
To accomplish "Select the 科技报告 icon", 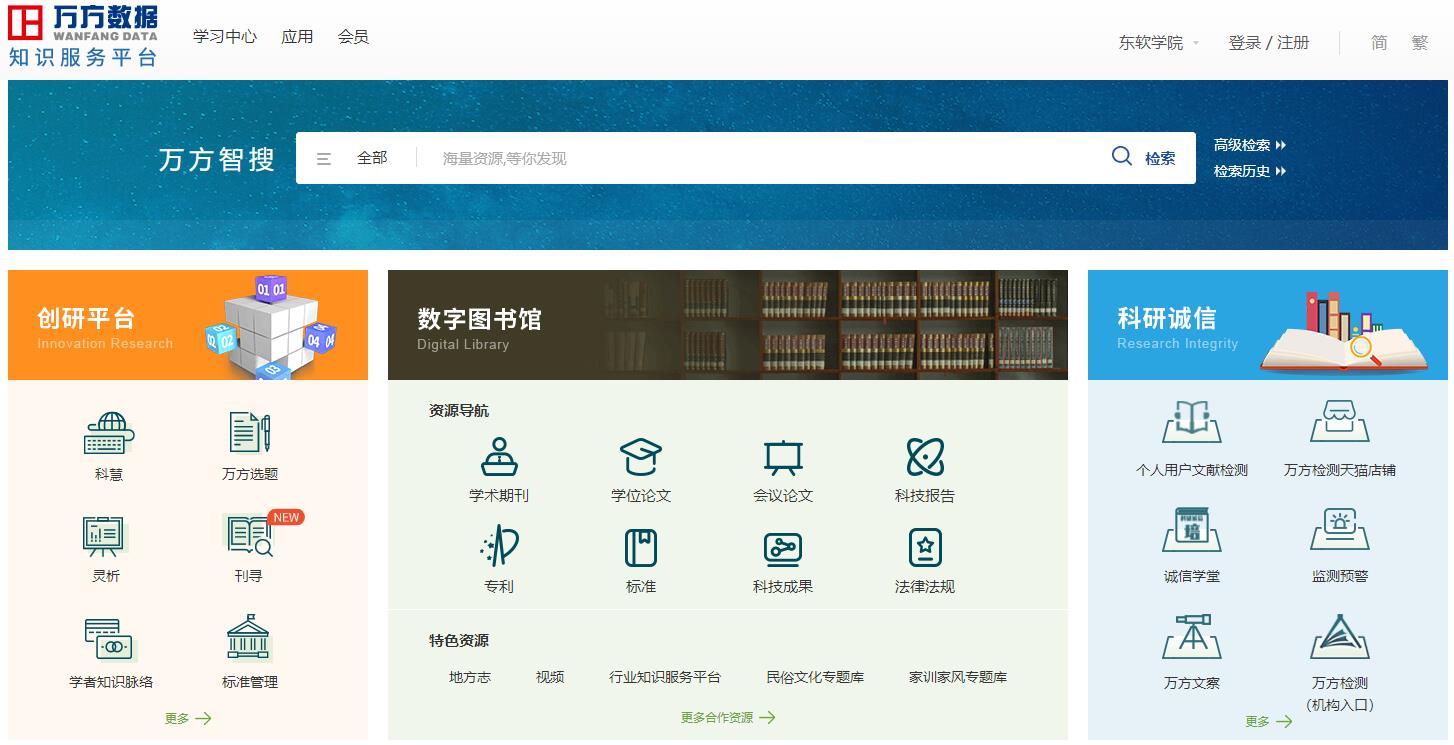I will (925, 458).
